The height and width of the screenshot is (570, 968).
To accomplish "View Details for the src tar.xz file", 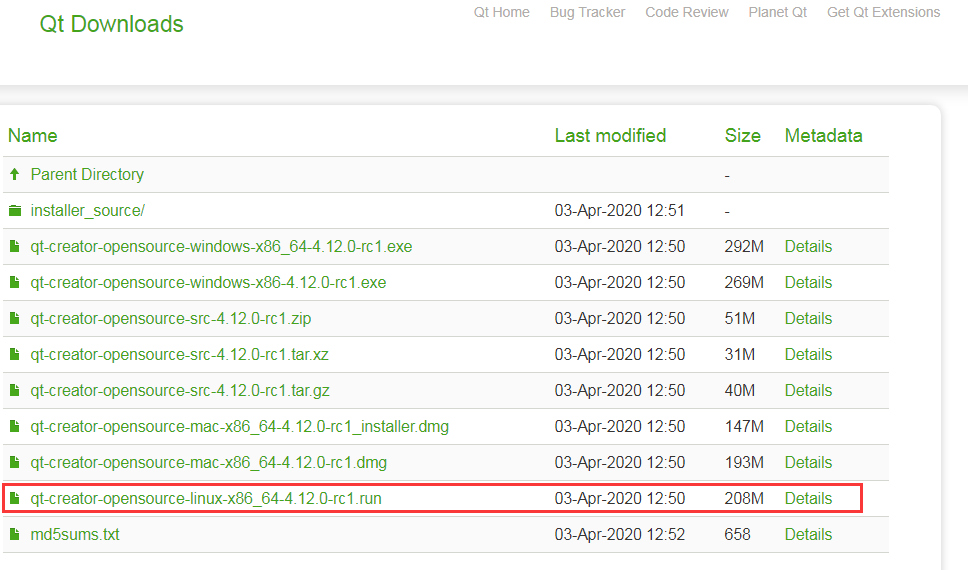I will [x=808, y=354].
